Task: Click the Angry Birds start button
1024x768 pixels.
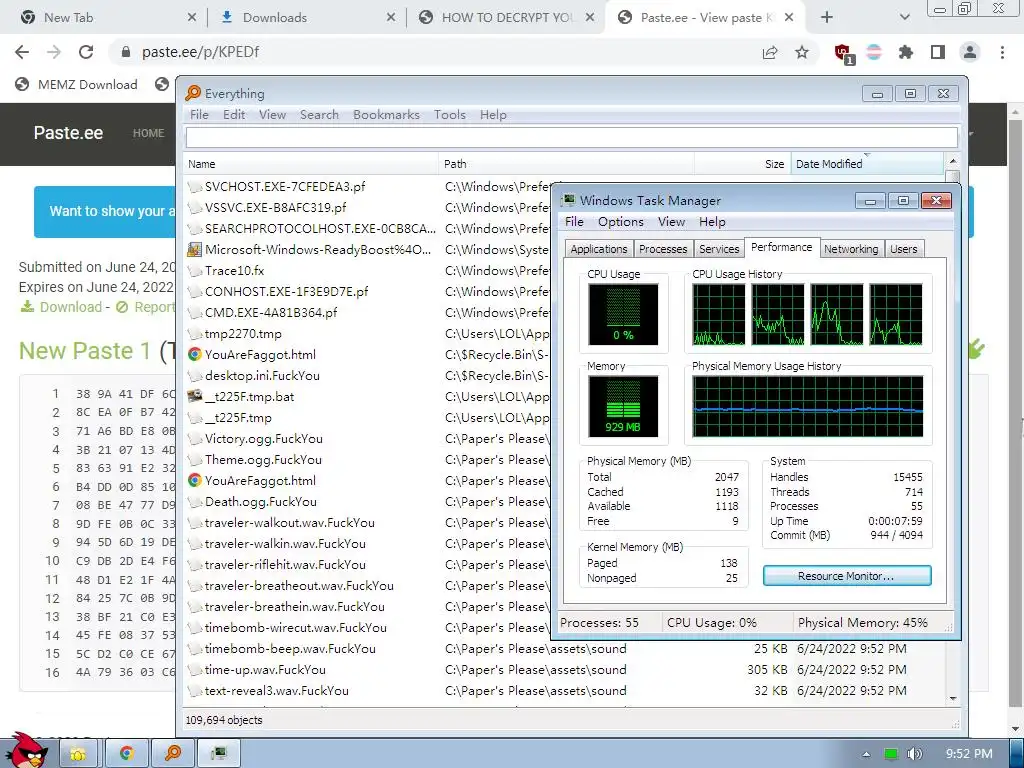Action: 26,750
